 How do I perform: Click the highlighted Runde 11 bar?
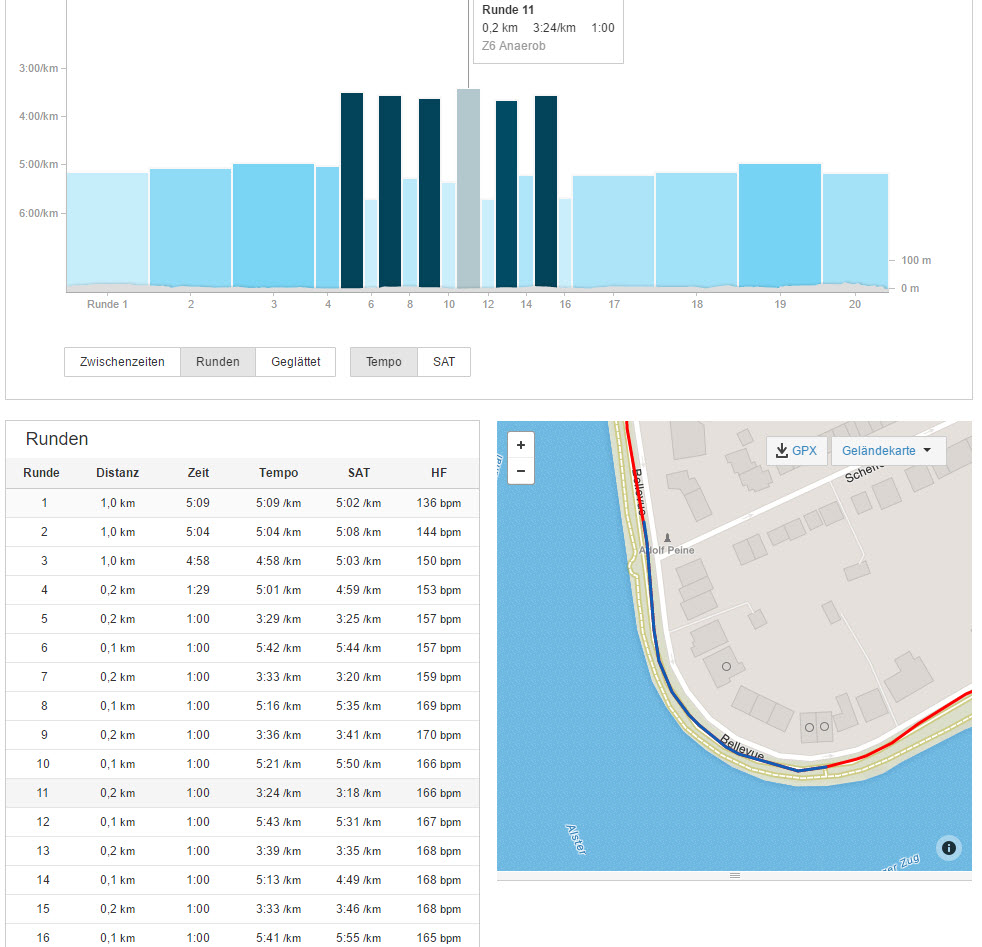tap(468, 190)
